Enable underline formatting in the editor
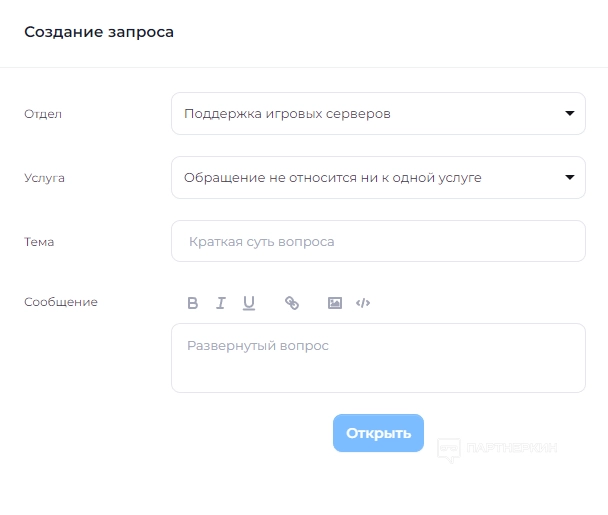 249,303
